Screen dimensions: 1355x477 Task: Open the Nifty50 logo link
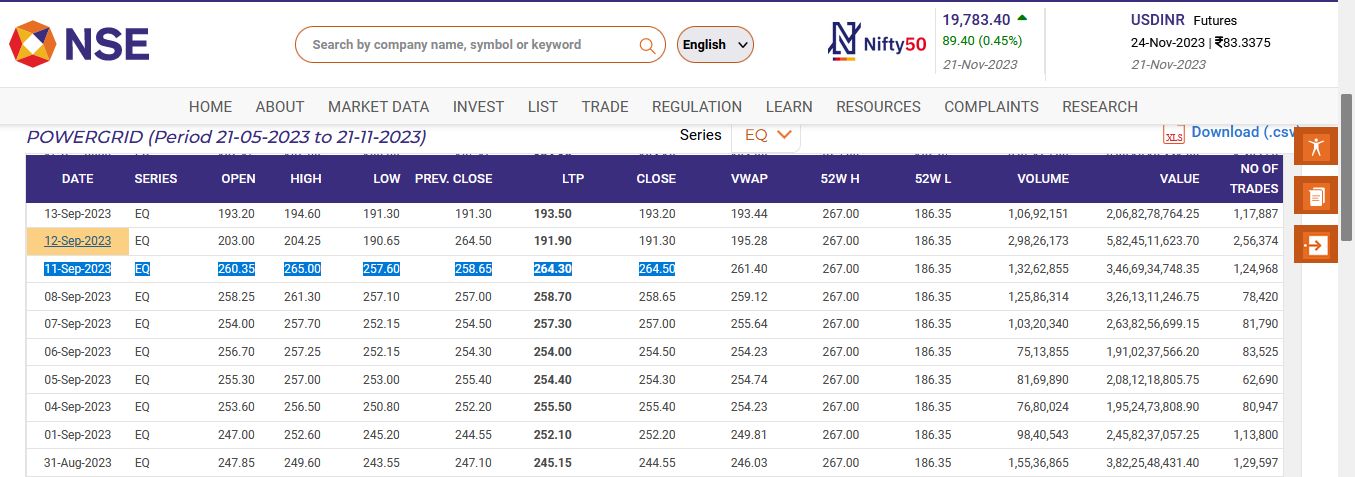pos(878,41)
